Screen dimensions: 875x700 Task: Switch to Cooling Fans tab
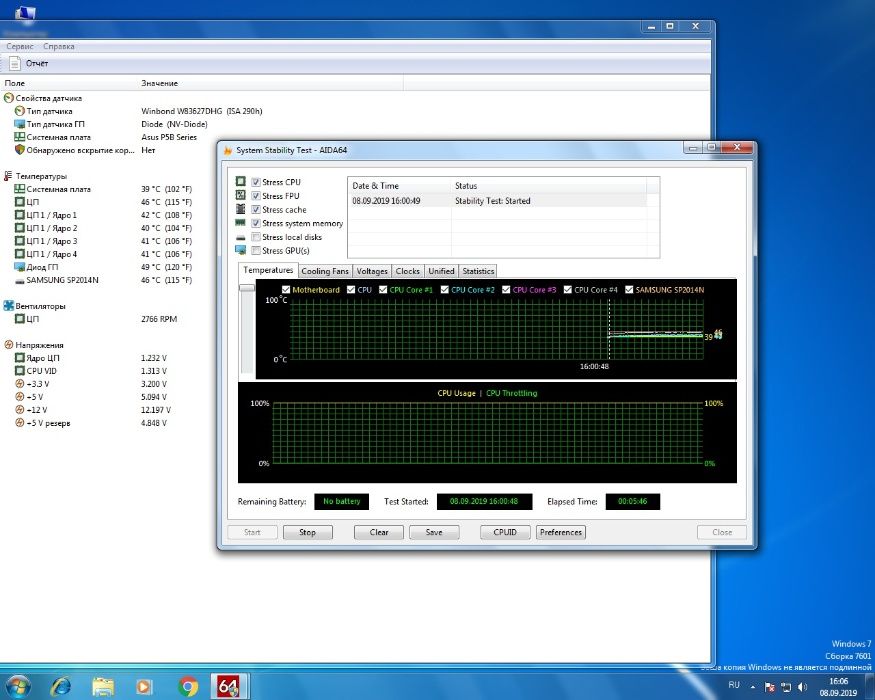point(325,271)
